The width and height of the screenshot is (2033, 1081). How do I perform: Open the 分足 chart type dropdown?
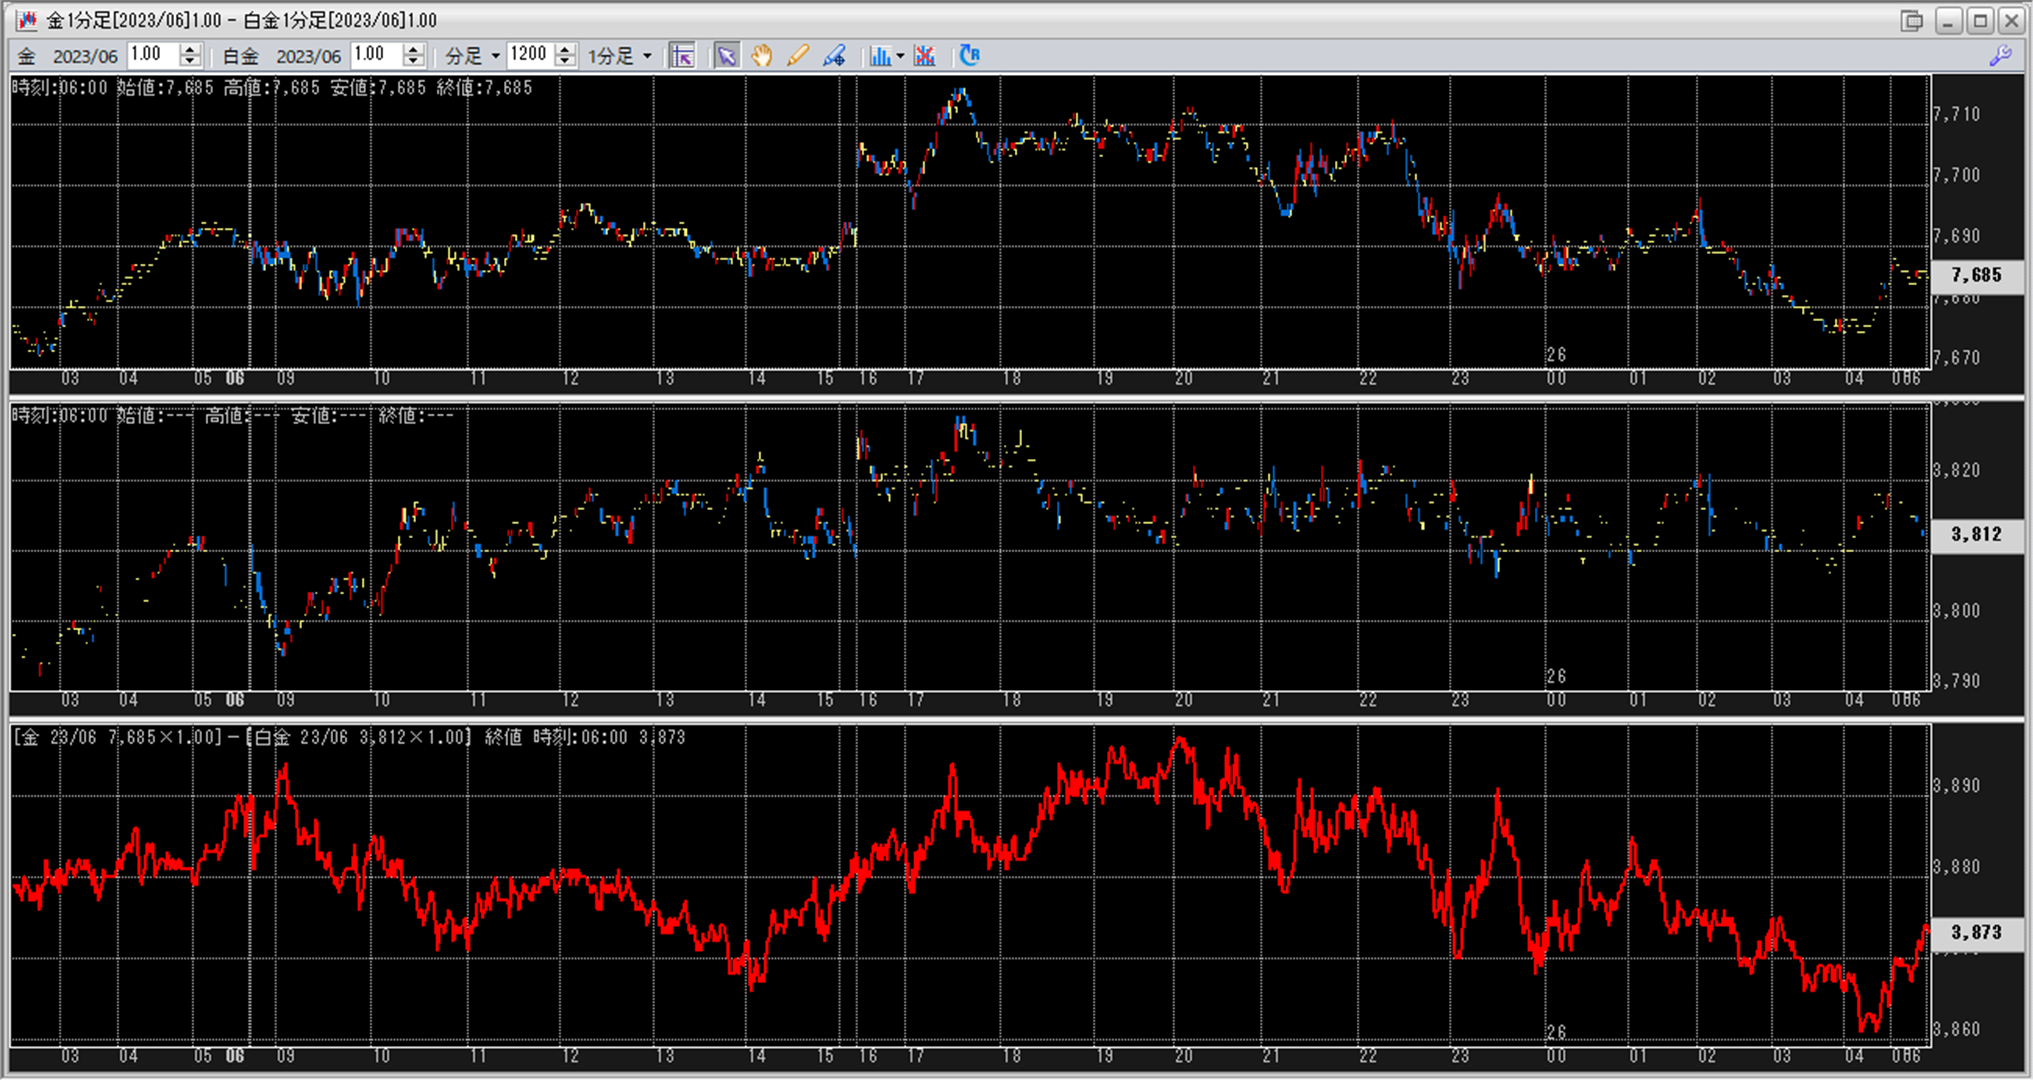[x=495, y=56]
